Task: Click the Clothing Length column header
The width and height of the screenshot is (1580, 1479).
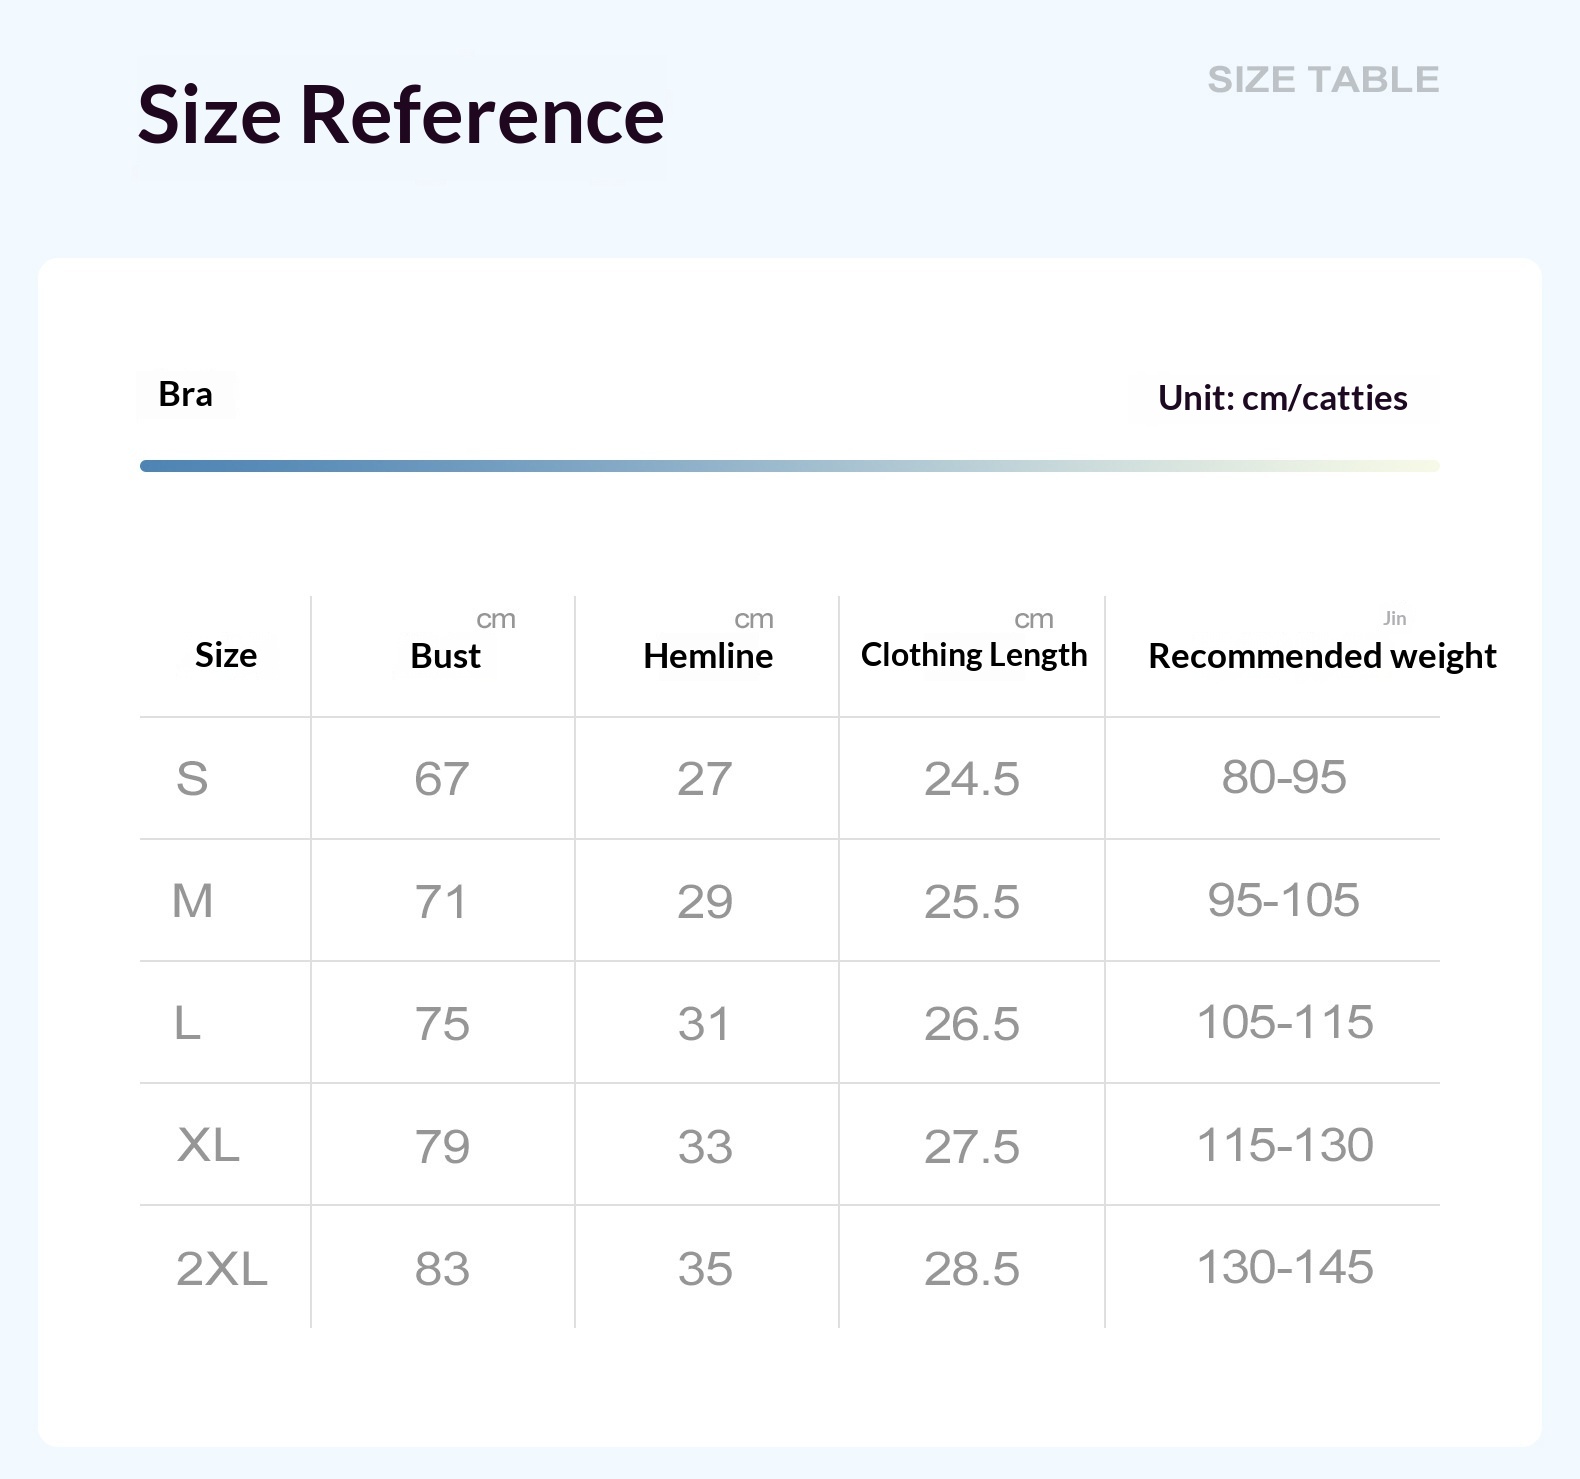Action: [974, 655]
